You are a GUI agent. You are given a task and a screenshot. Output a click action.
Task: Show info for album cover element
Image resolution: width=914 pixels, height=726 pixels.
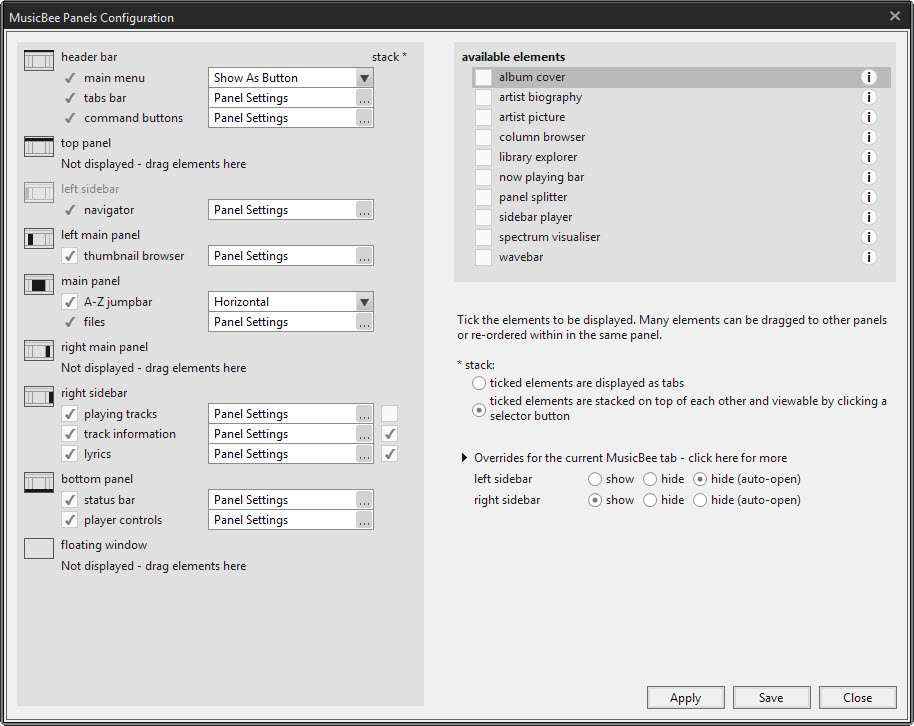tap(869, 77)
